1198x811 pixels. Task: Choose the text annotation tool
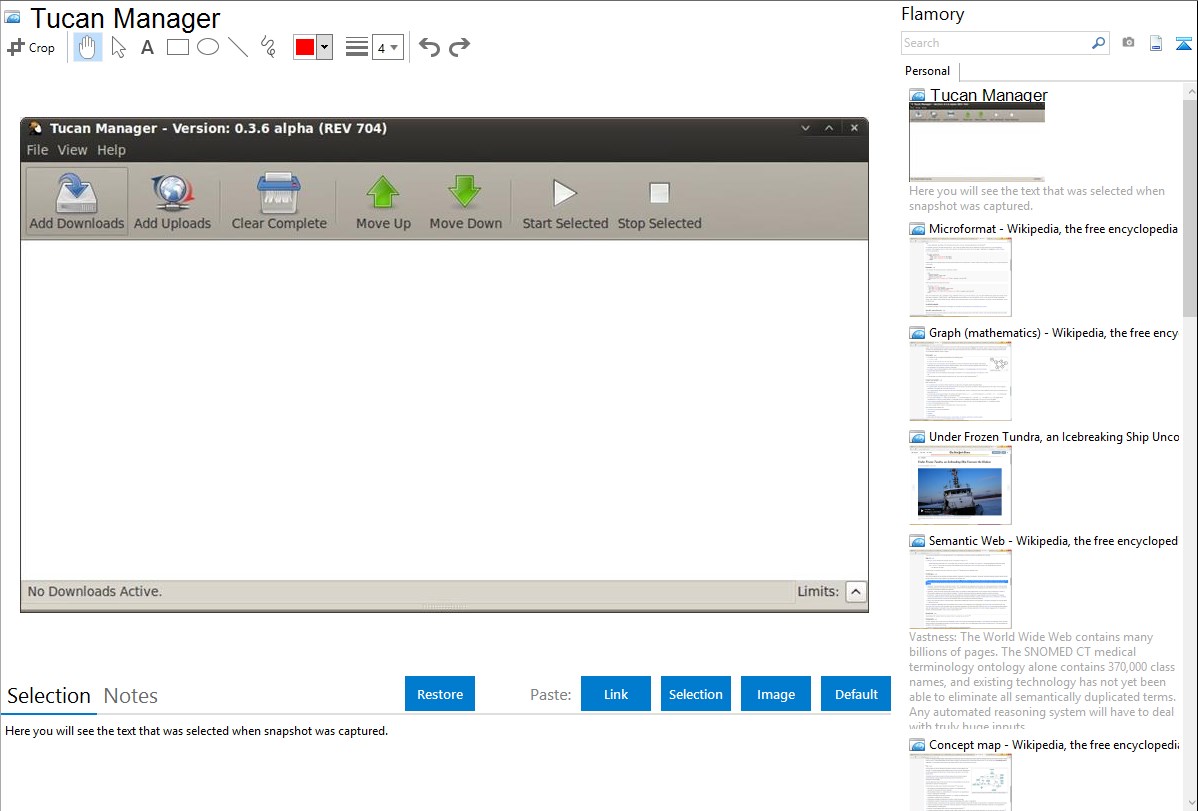[x=147, y=47]
